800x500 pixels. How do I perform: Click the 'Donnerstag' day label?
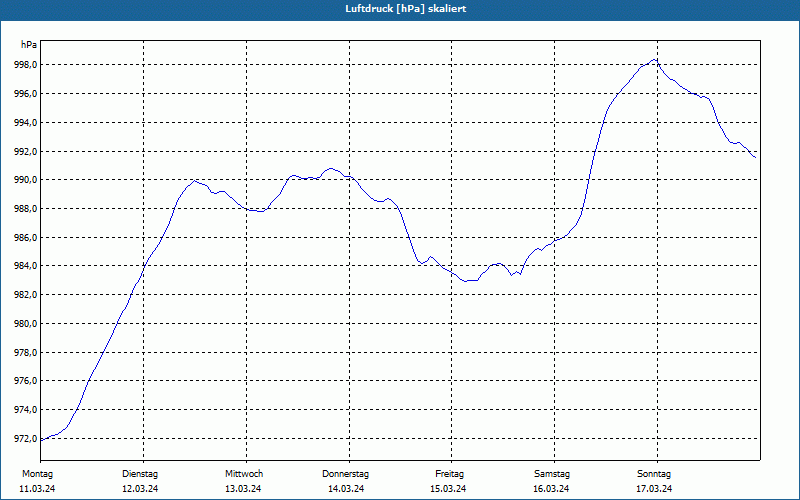pos(345,474)
